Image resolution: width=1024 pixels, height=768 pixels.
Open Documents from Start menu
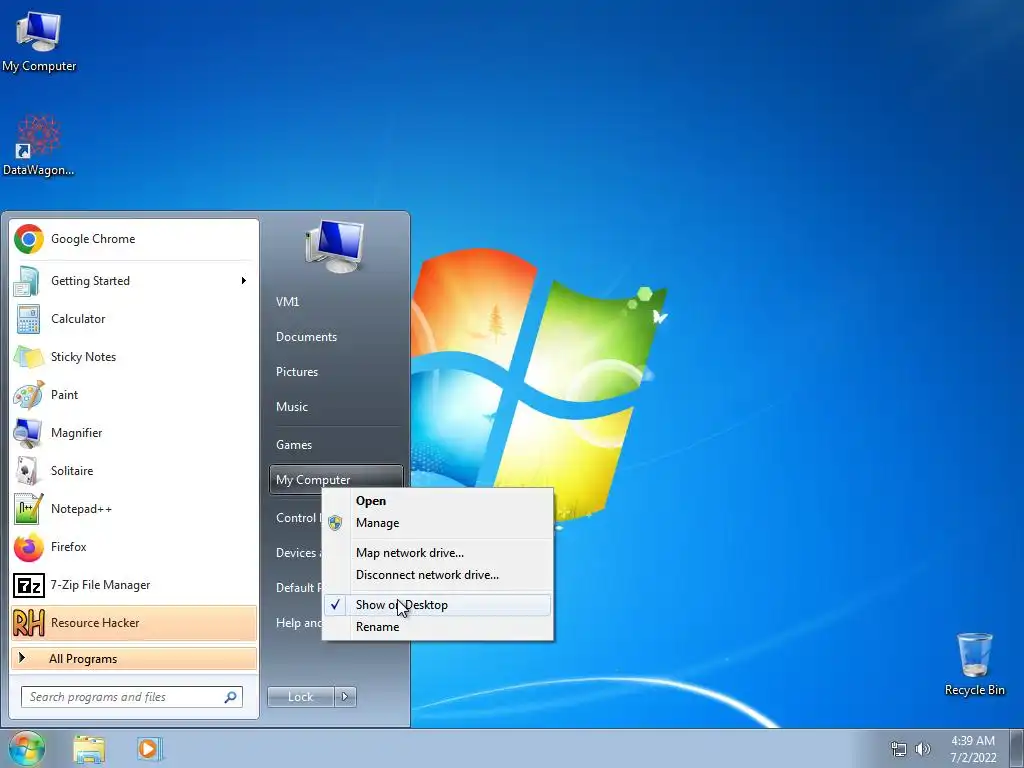336,337
